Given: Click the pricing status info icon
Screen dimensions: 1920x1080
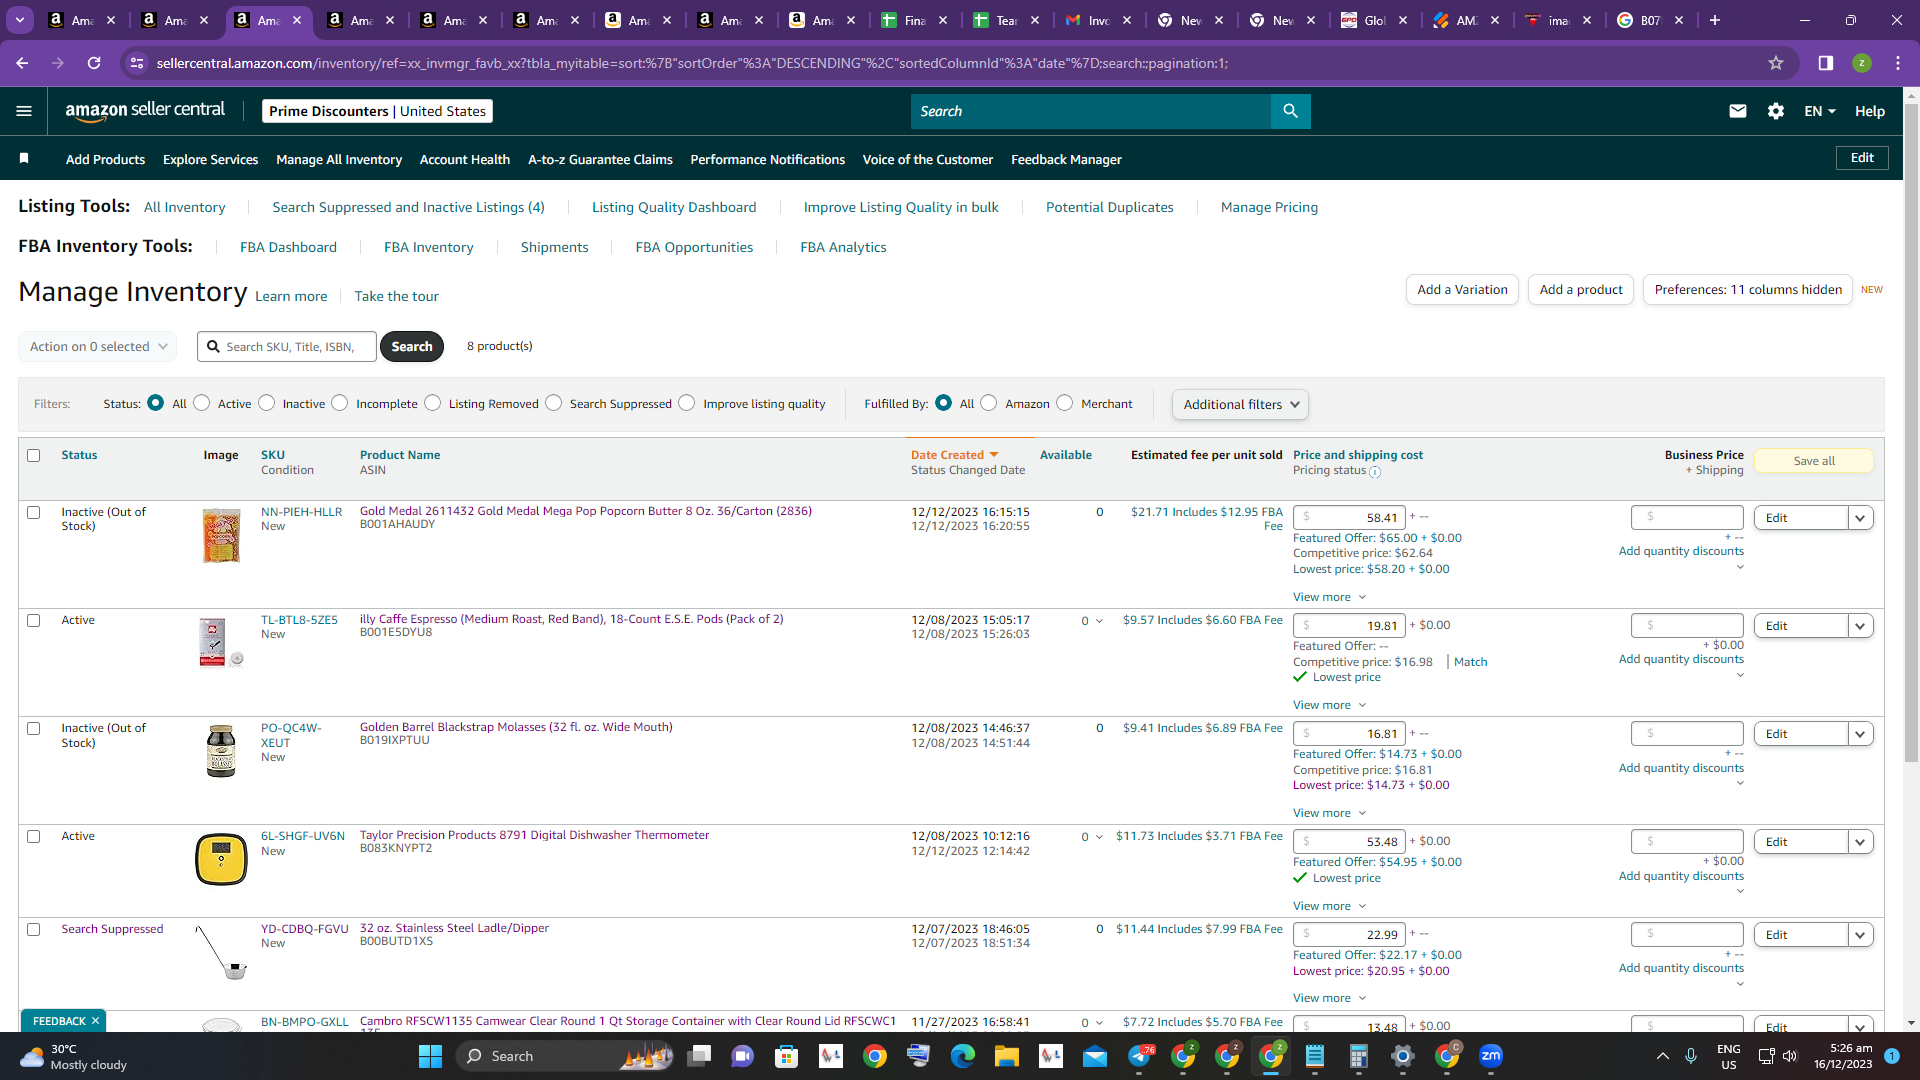Looking at the screenshot, I should [x=1375, y=472].
